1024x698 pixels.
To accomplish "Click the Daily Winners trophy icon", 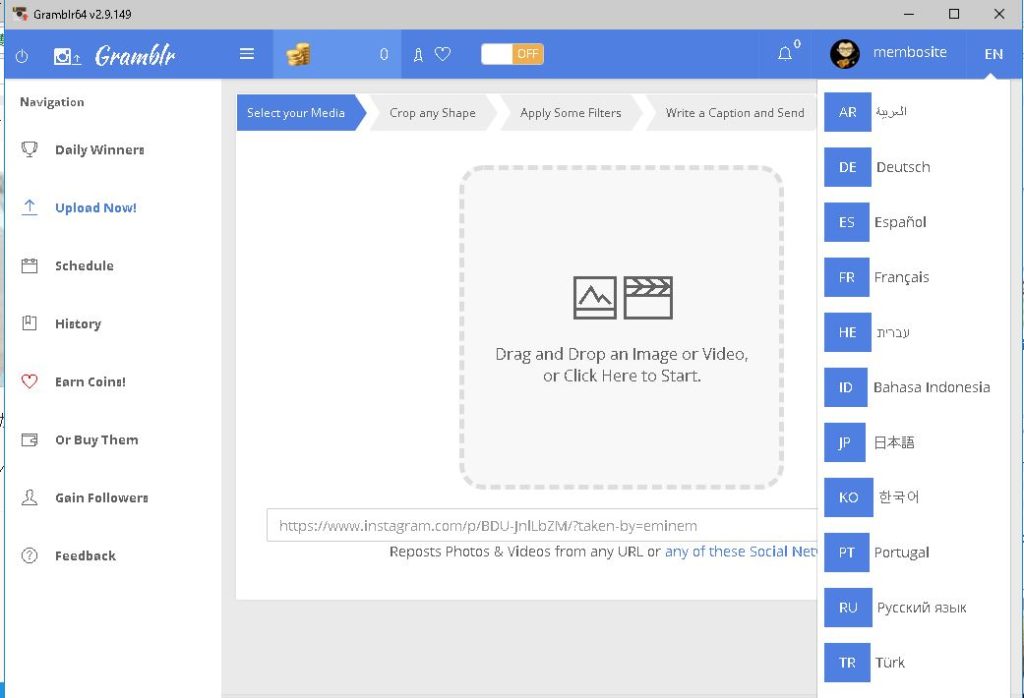I will click(x=29, y=150).
